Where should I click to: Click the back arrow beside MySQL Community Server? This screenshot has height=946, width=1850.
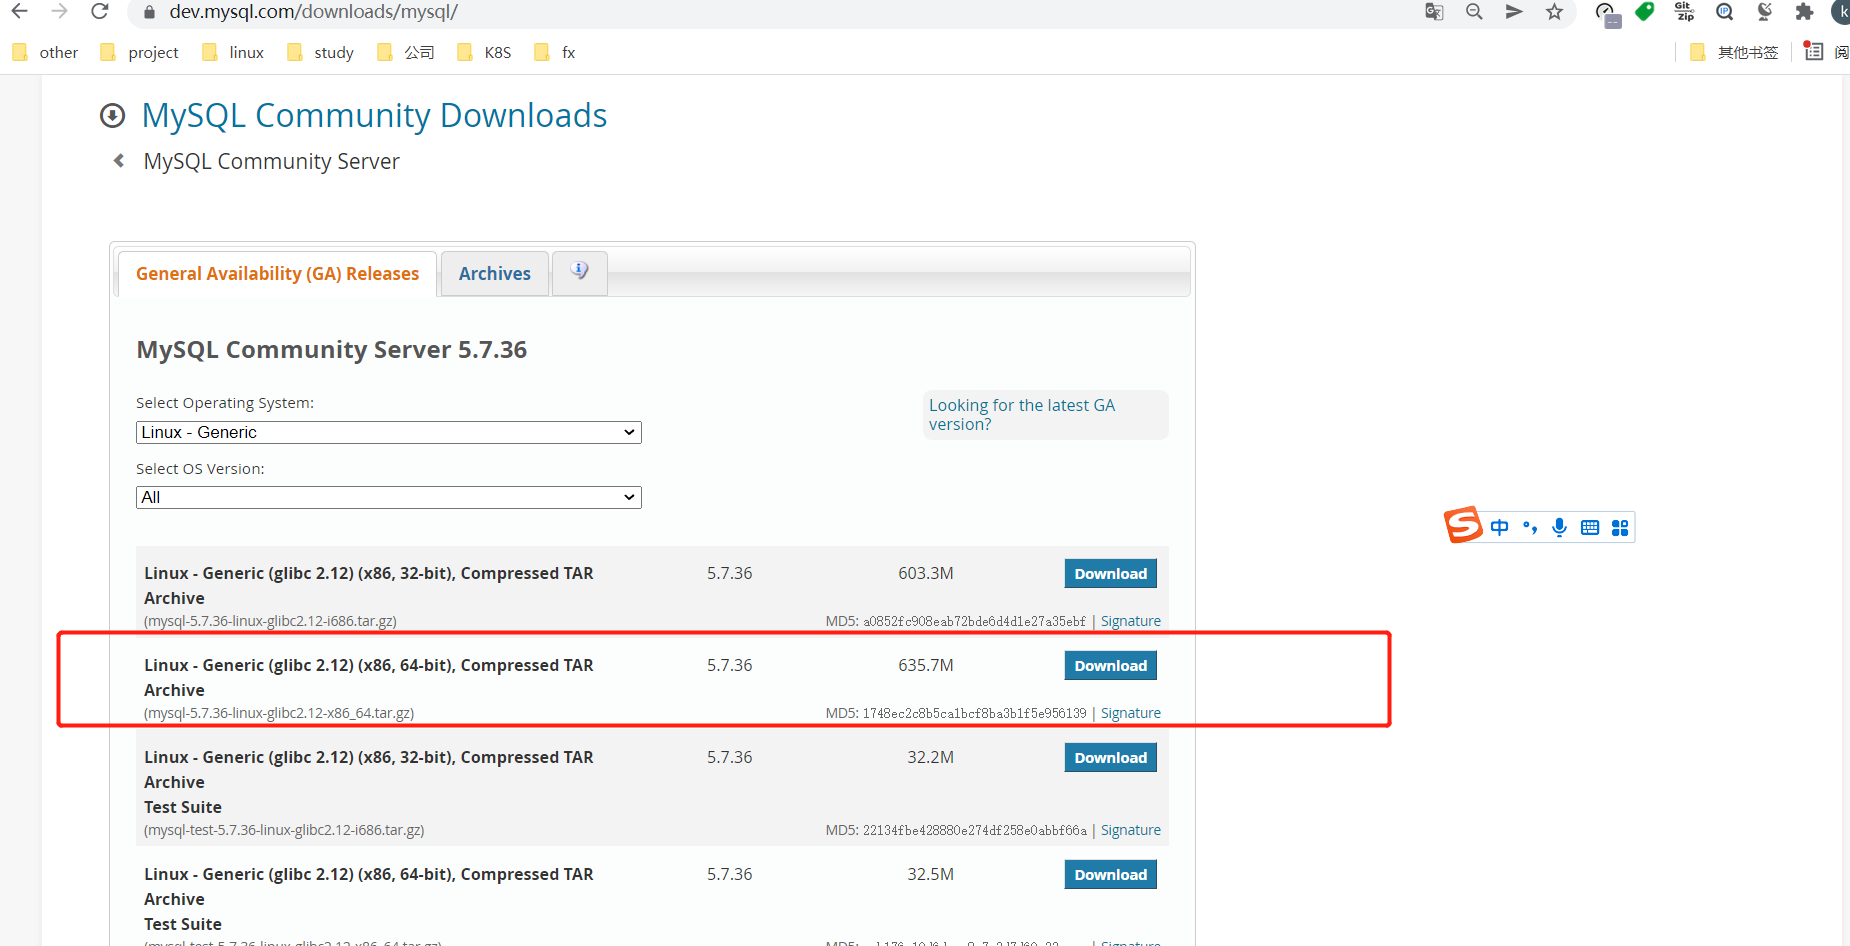(x=119, y=161)
